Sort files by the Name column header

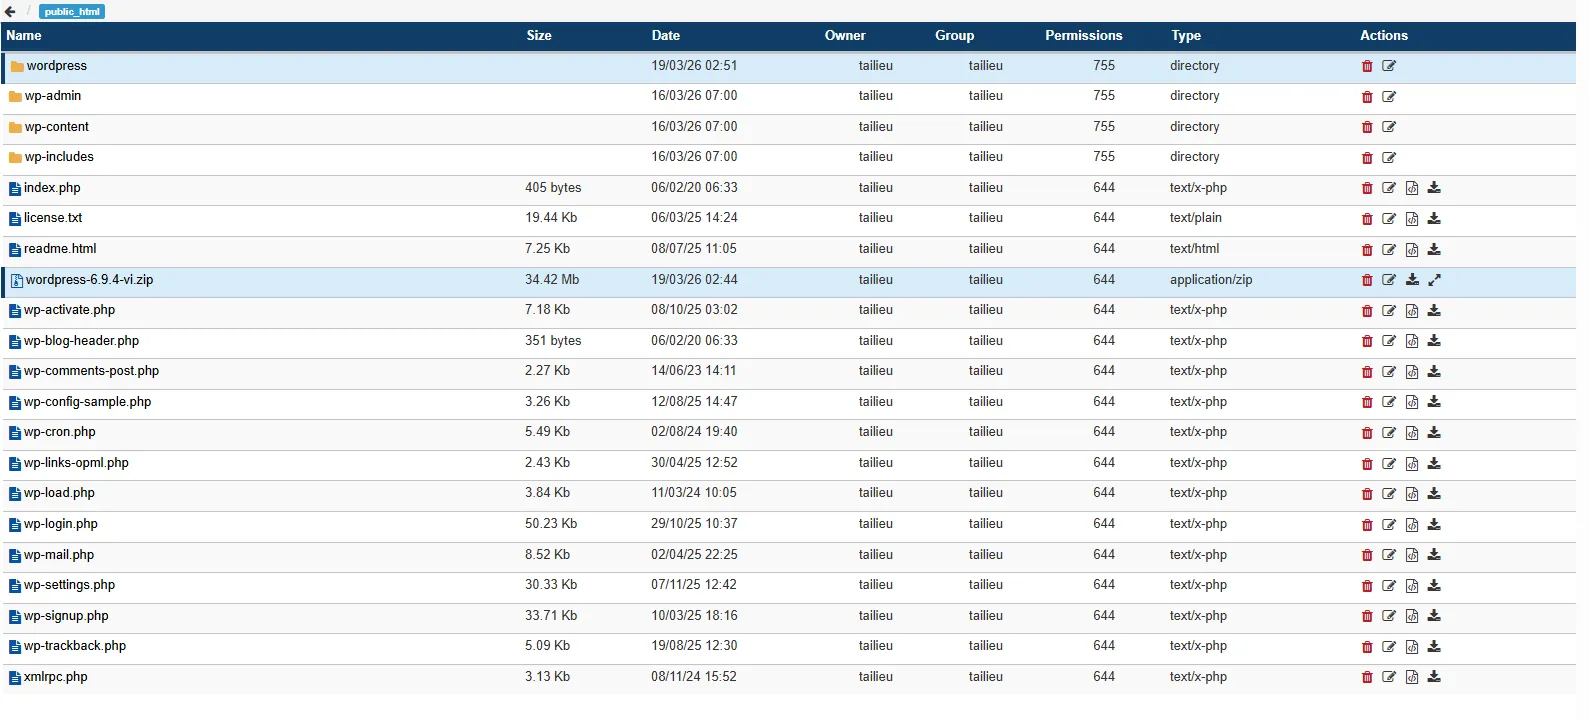24,36
